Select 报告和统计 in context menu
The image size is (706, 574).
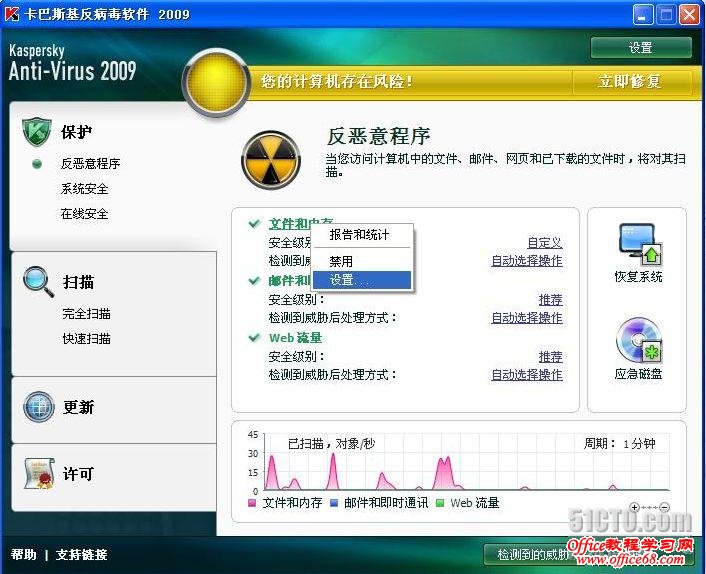coord(362,235)
